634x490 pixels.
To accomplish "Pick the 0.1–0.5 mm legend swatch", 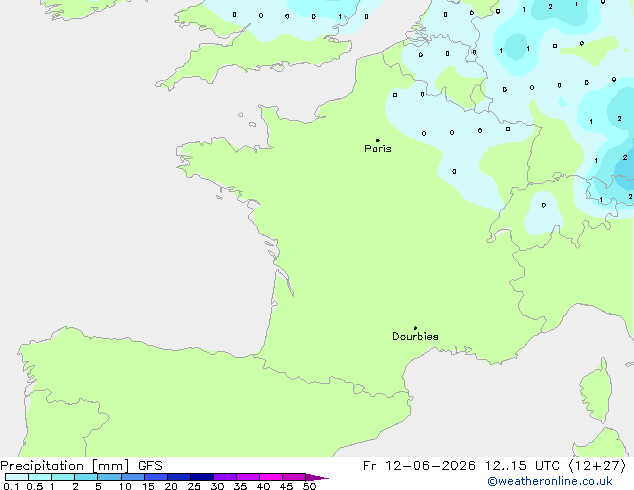I will tap(17, 477).
